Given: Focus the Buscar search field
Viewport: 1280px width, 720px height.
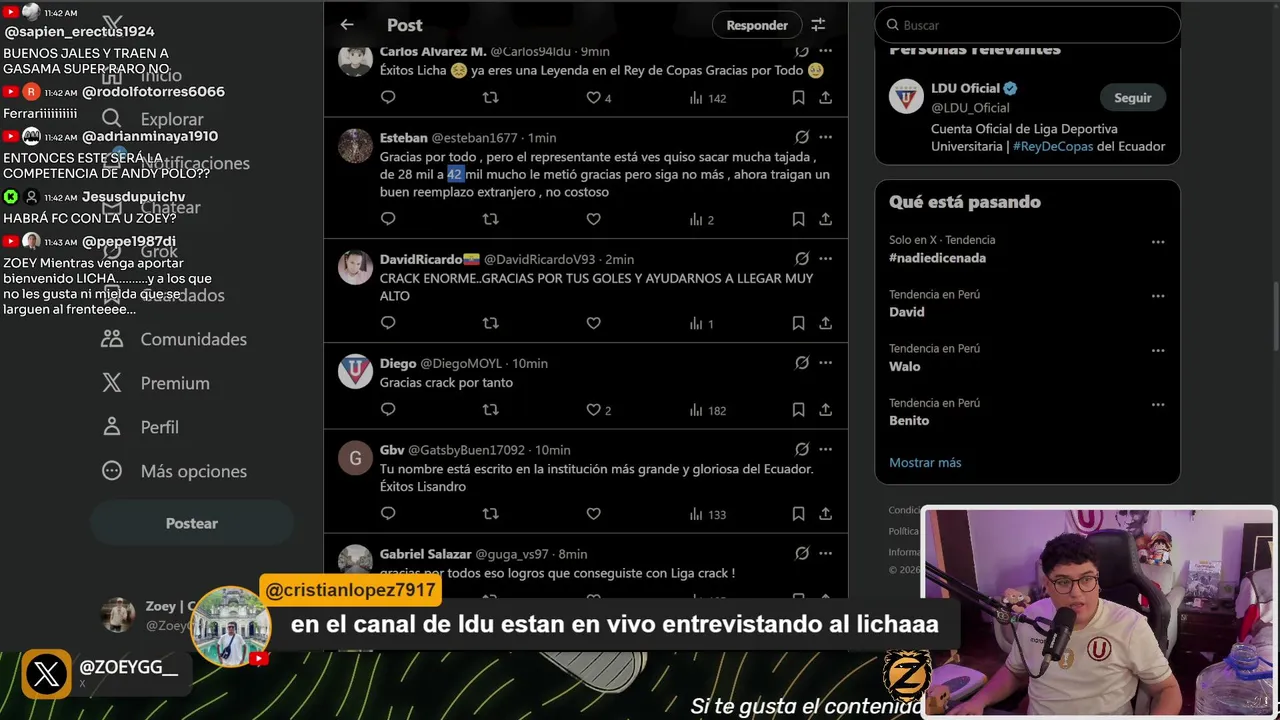Looking at the screenshot, I should tap(1028, 25).
